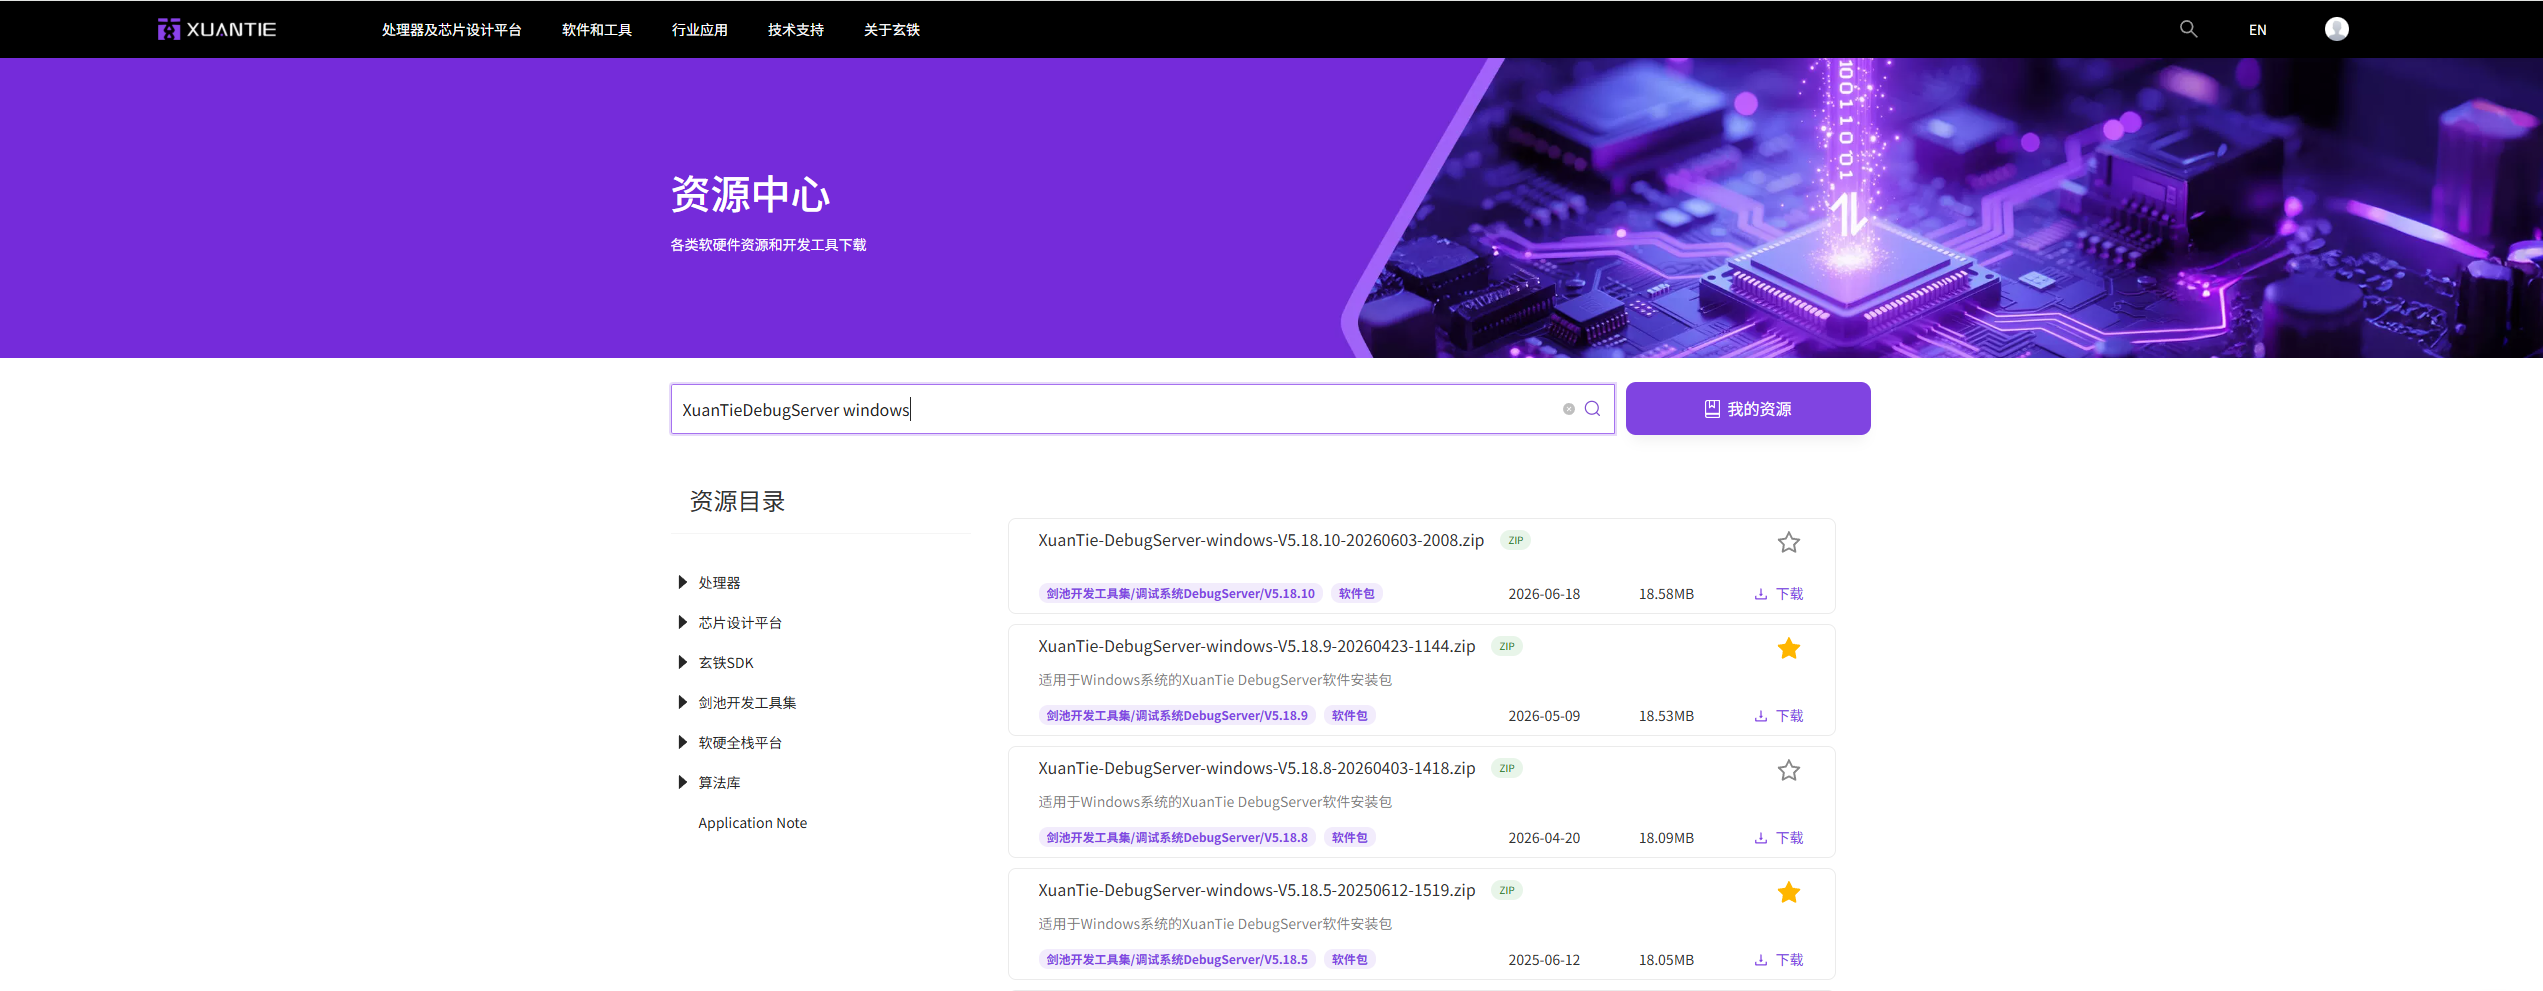Viewport: 2543px width, 991px height.
Task: Favorite the V5.18.8 DebugServer zip with star
Action: (x=1788, y=770)
